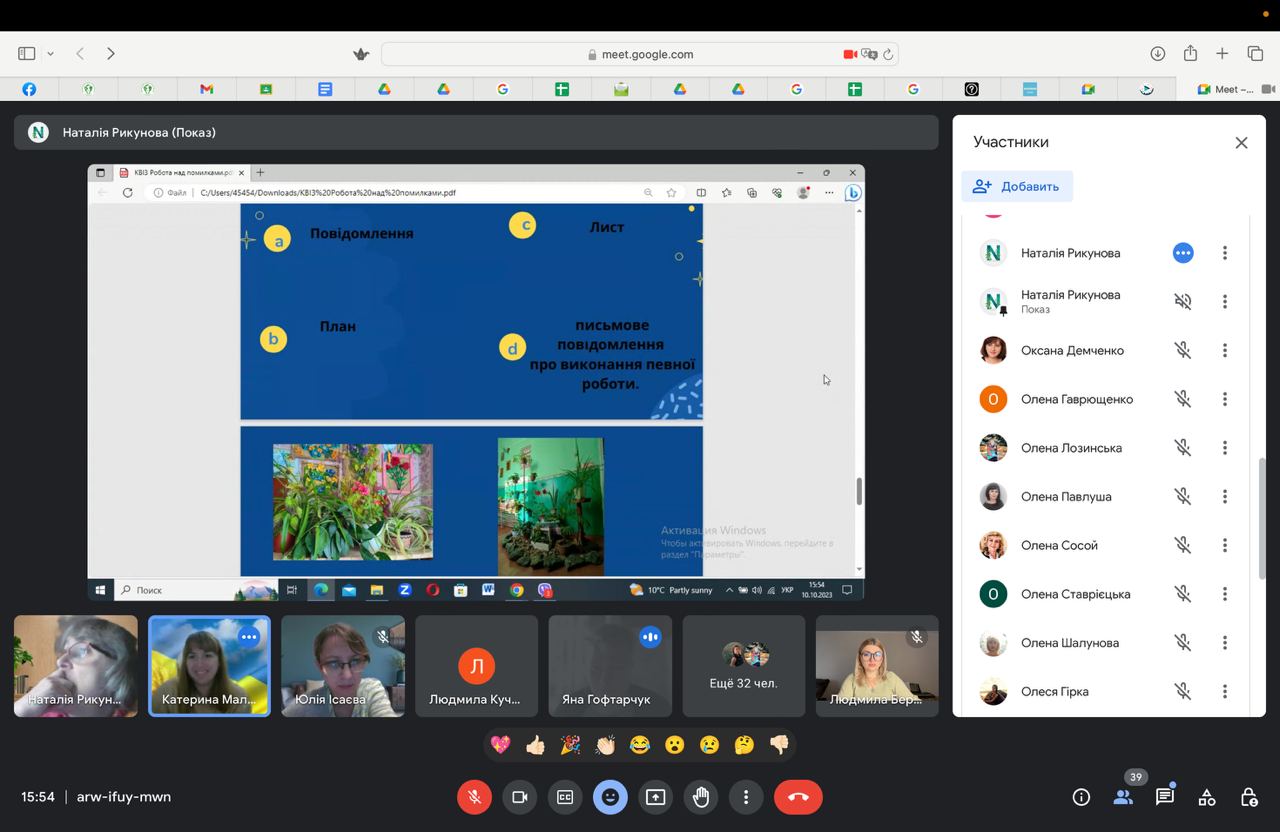Switch to the Facebook tab
The height and width of the screenshot is (832, 1280).
(29, 89)
